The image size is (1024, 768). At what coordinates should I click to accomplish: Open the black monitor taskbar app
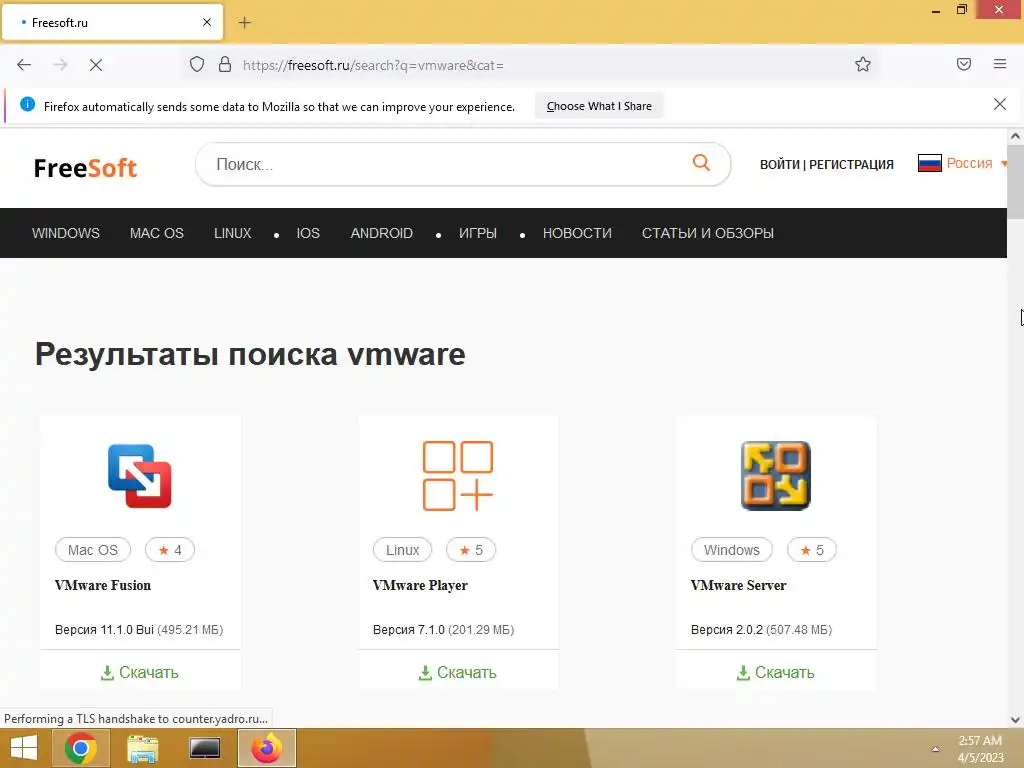[204, 748]
